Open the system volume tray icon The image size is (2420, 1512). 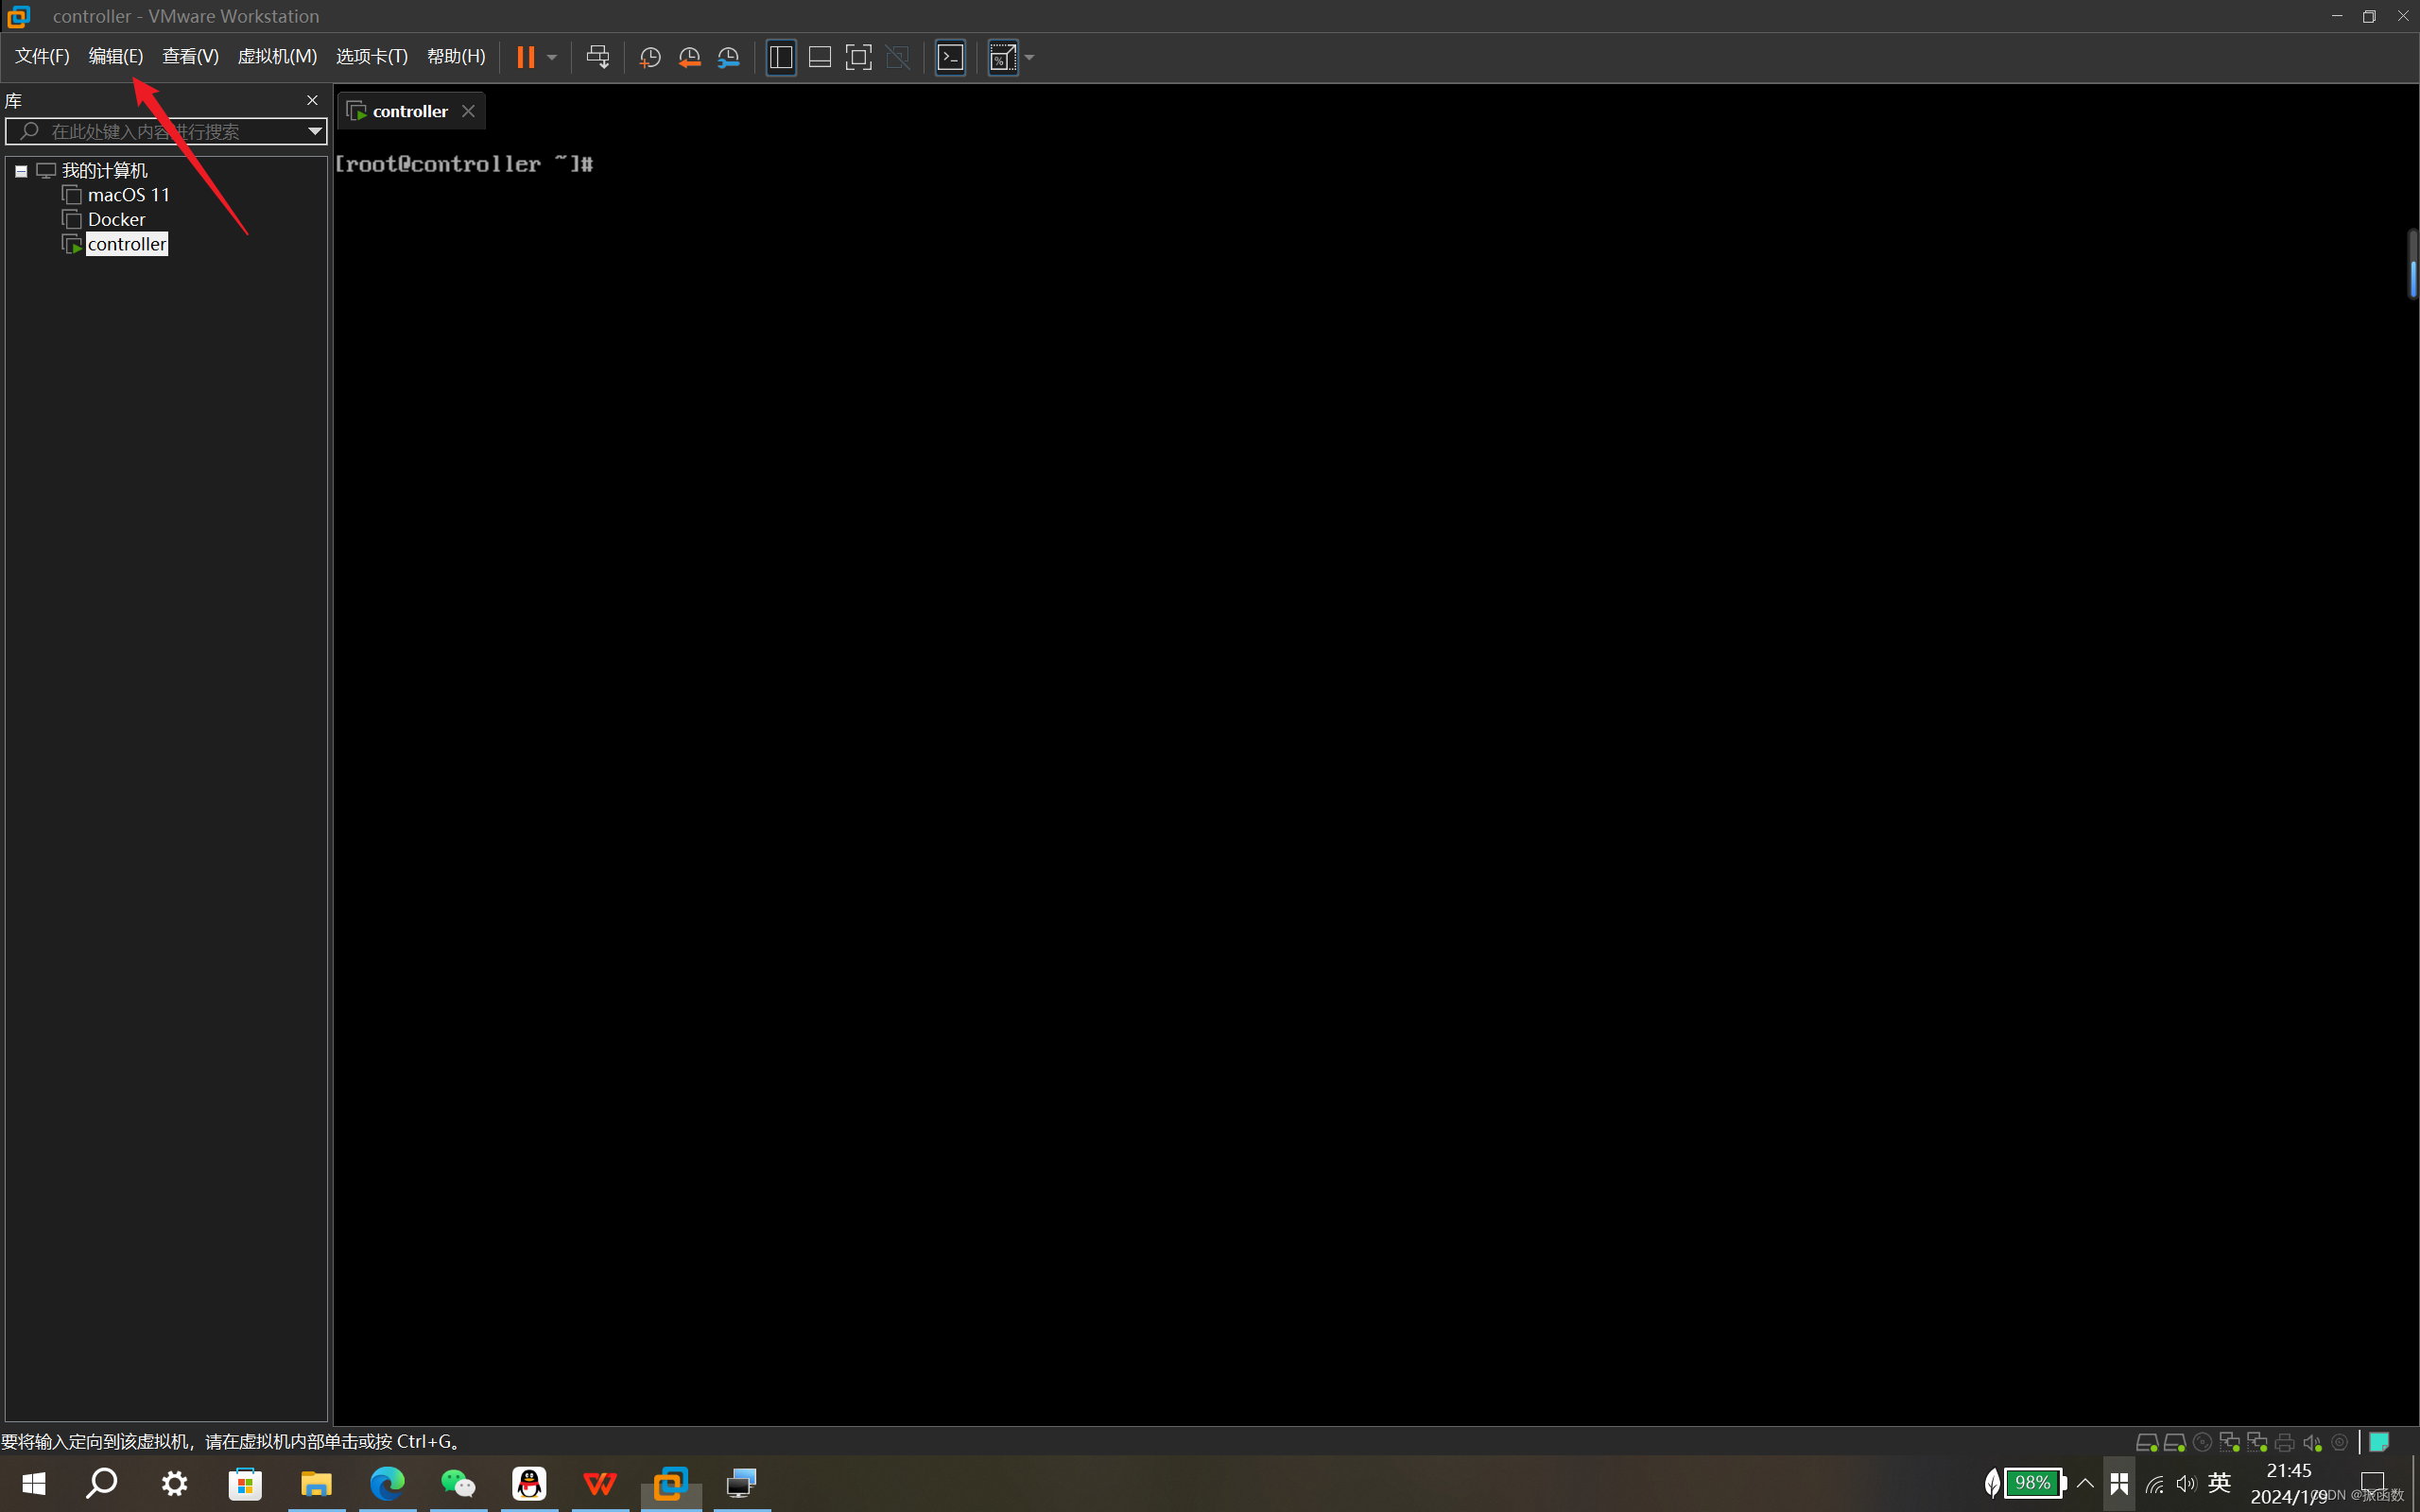[2186, 1484]
